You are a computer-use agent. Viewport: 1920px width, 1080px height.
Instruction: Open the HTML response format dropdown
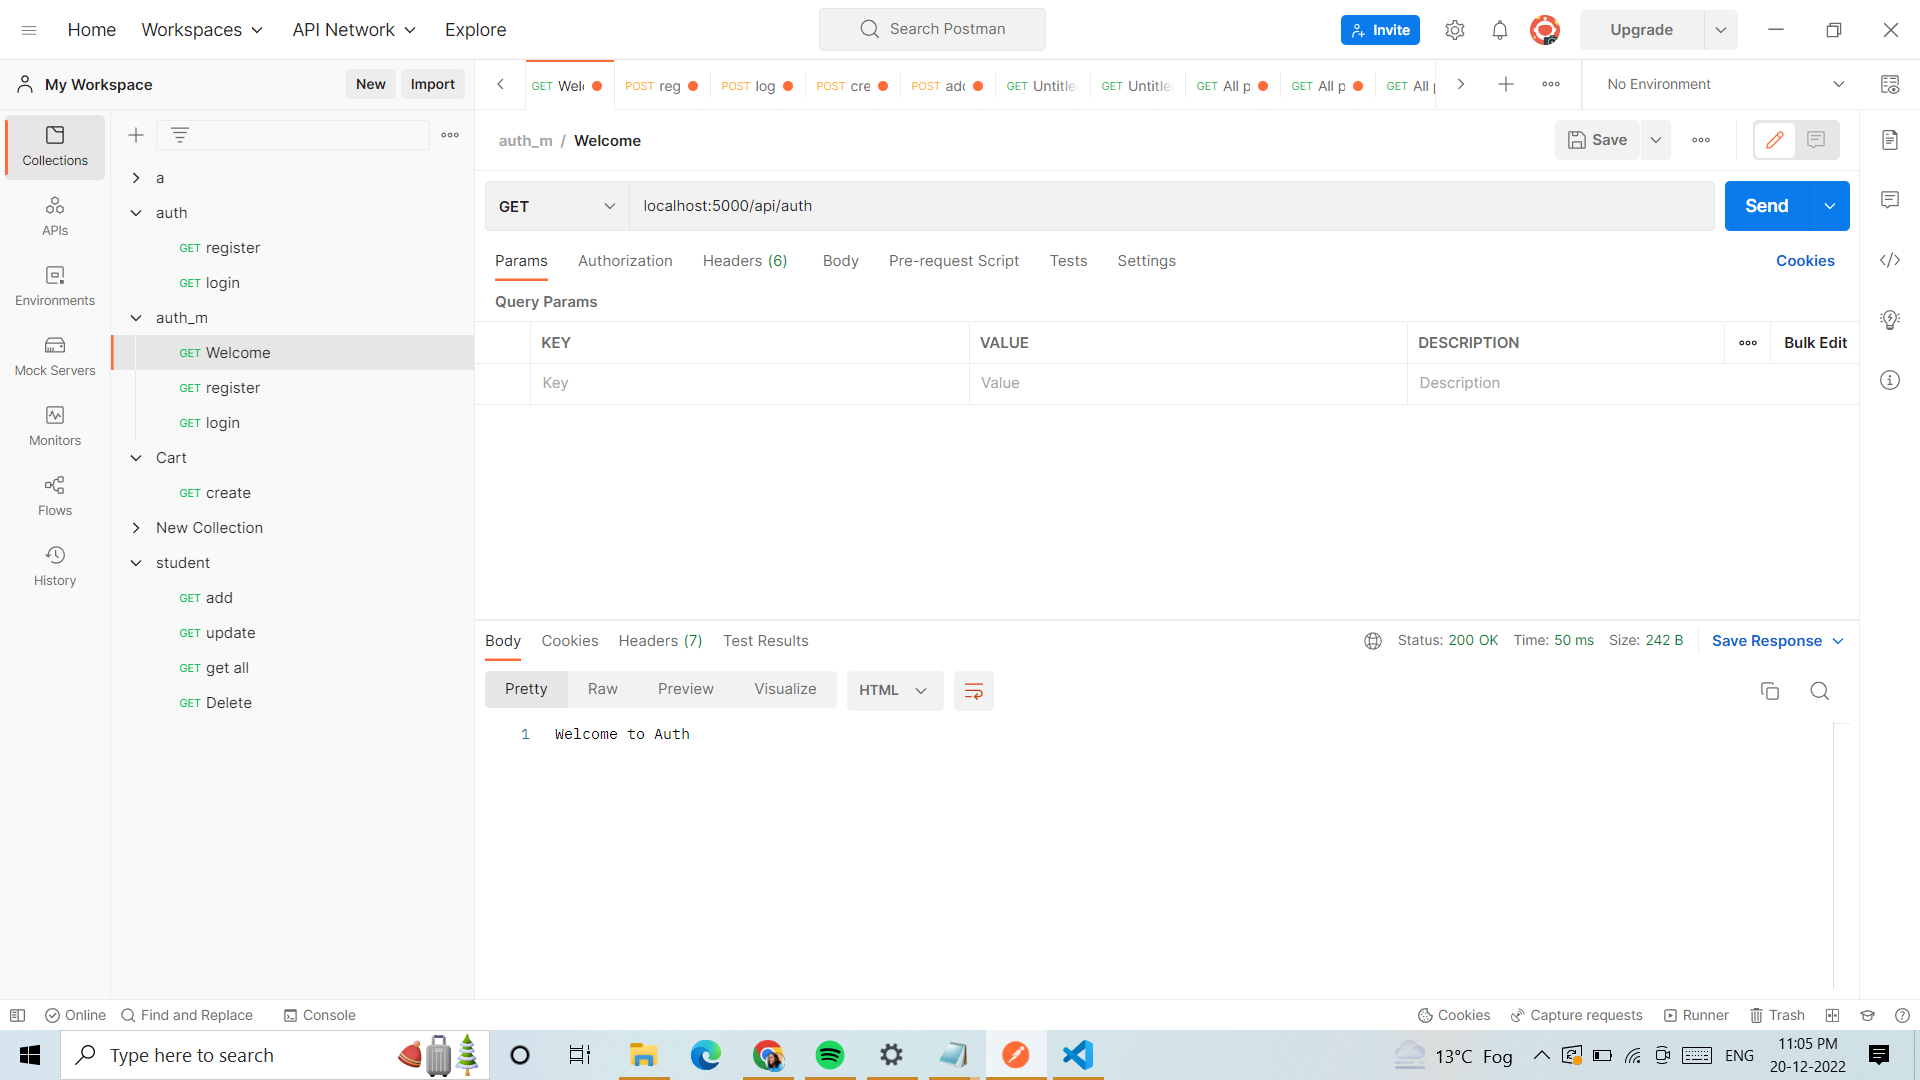coord(893,690)
